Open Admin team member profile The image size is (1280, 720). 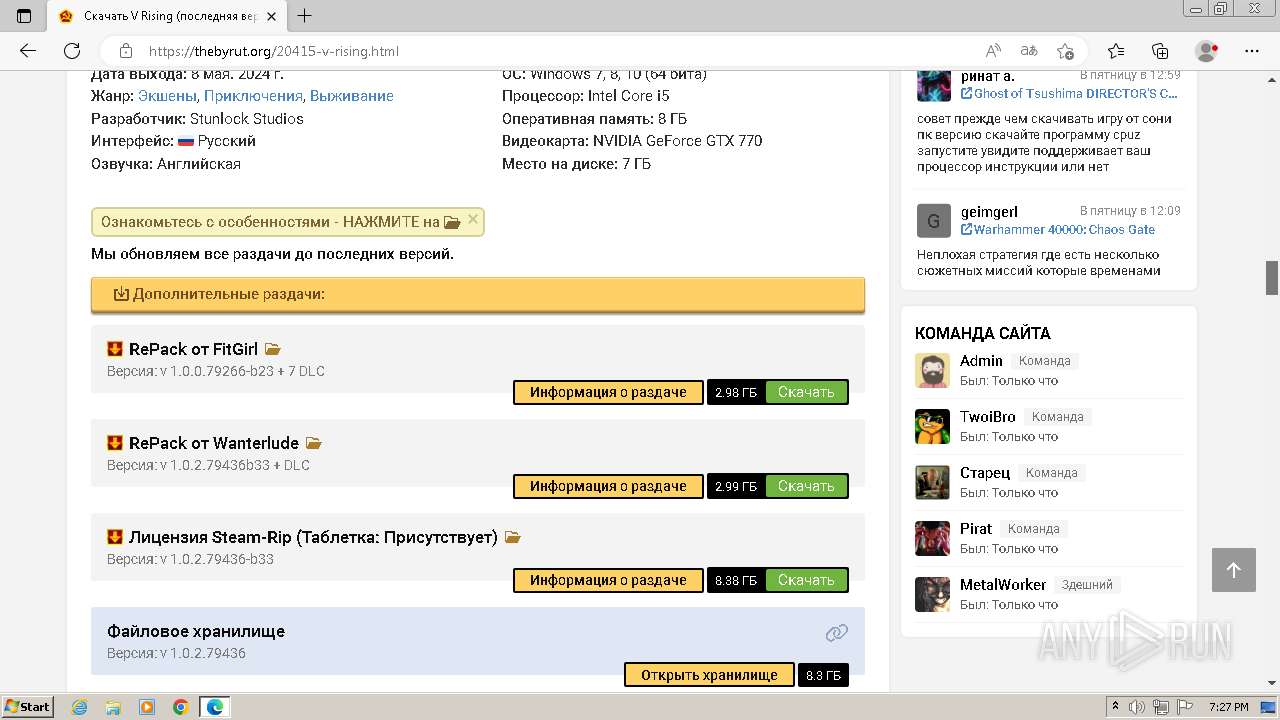coord(981,360)
